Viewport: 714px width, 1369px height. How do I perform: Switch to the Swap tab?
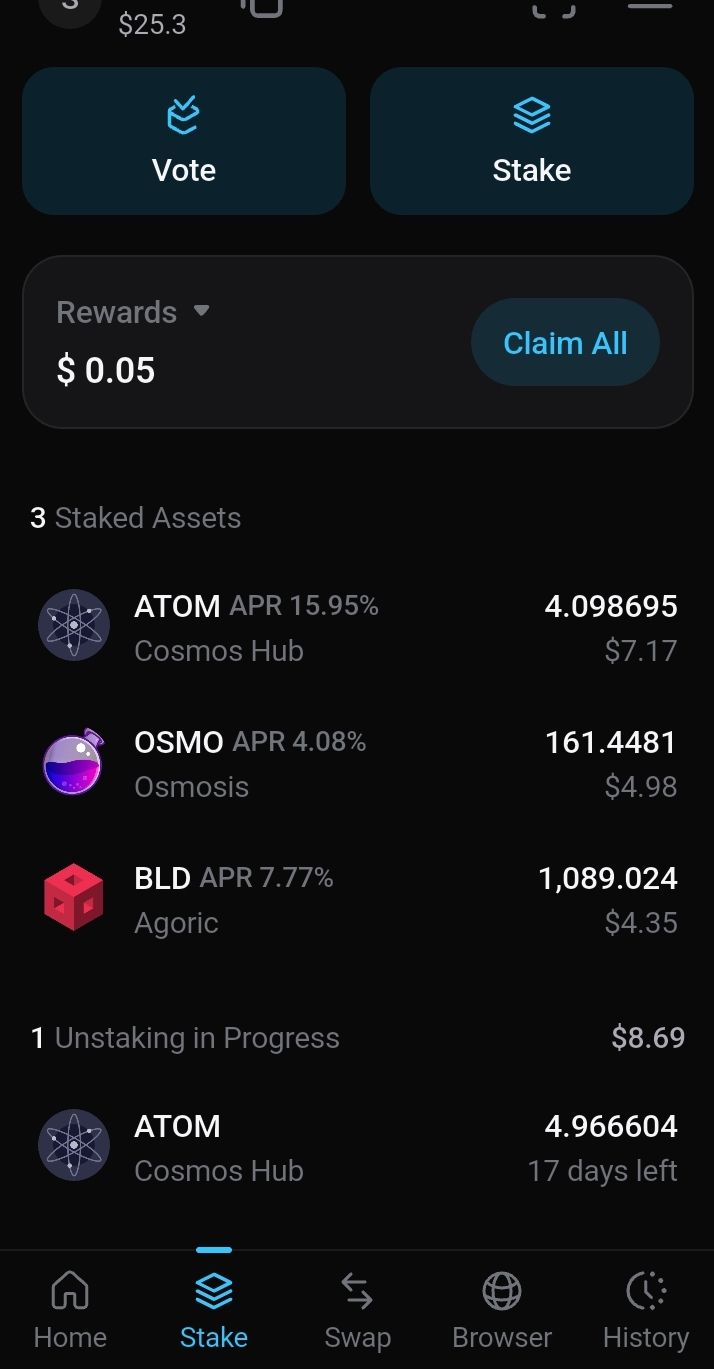coord(357,1308)
